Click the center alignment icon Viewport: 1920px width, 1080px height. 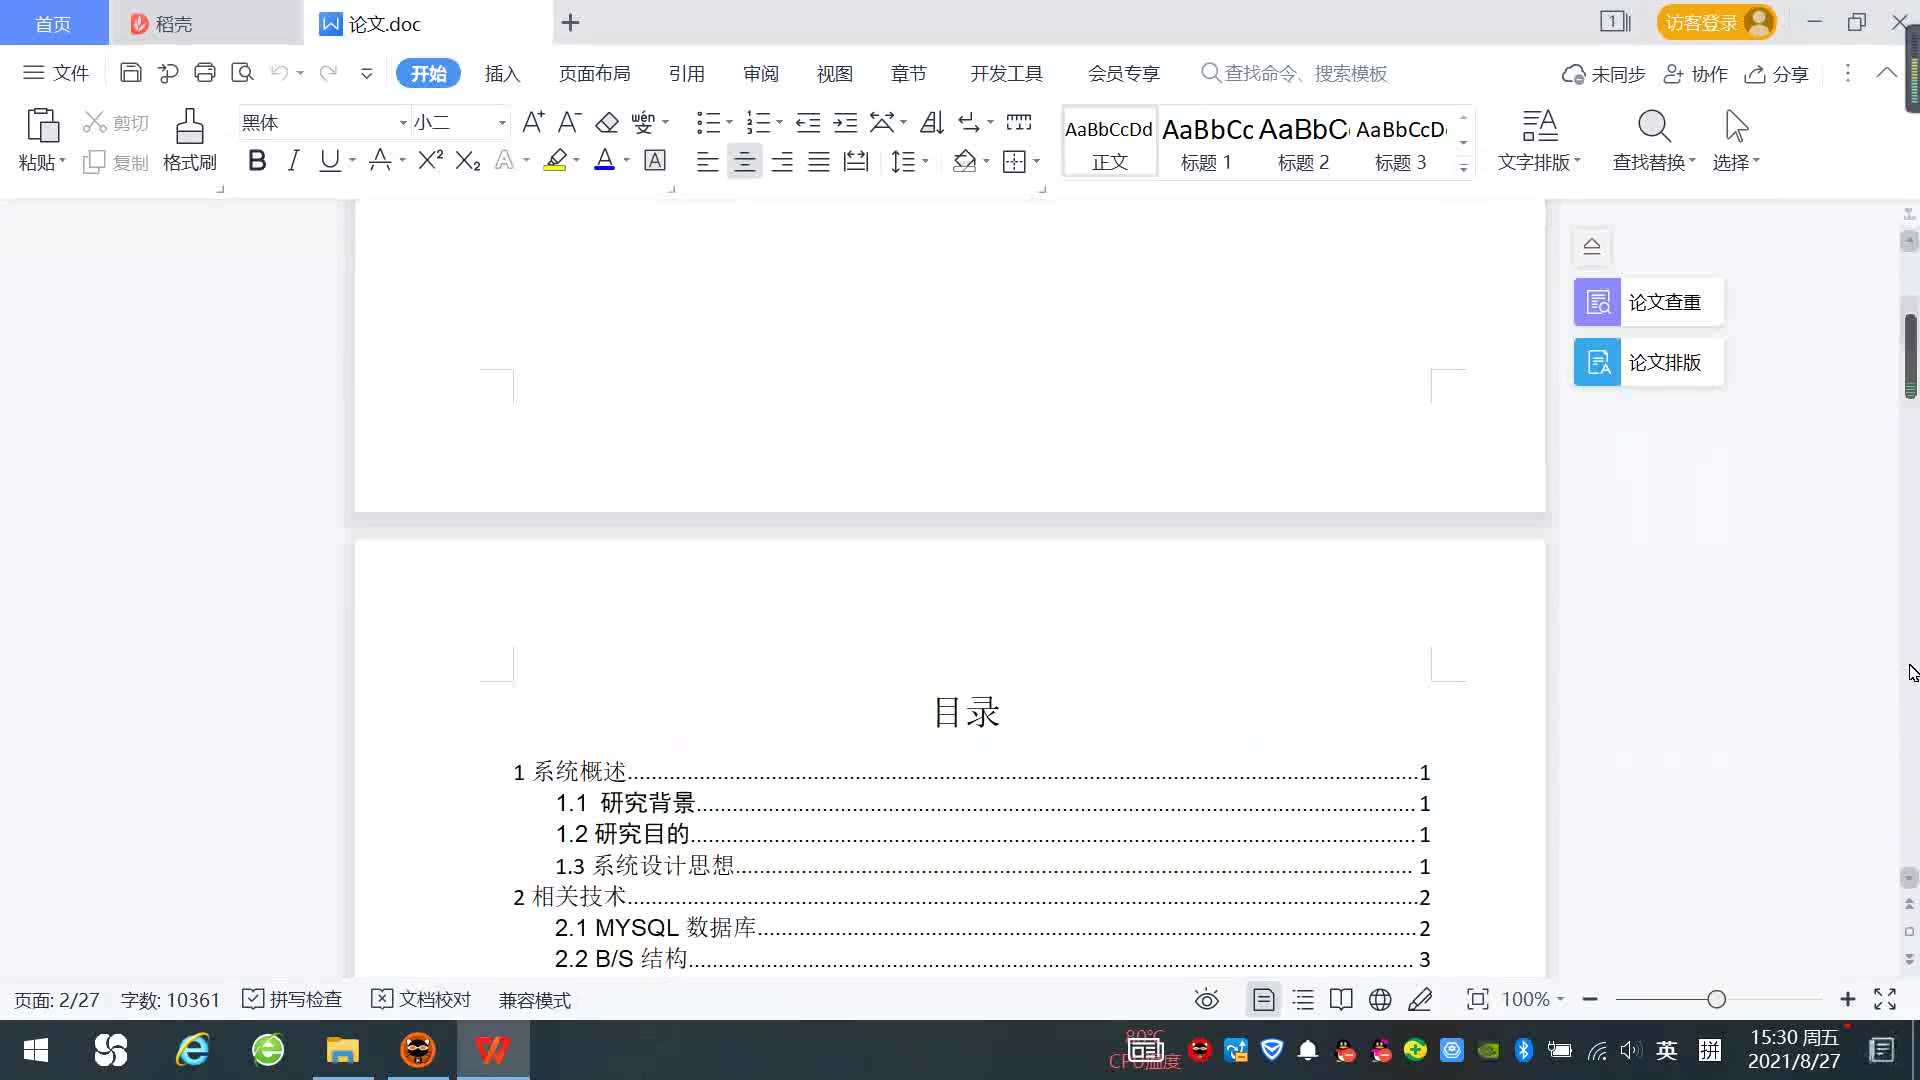[x=744, y=162]
